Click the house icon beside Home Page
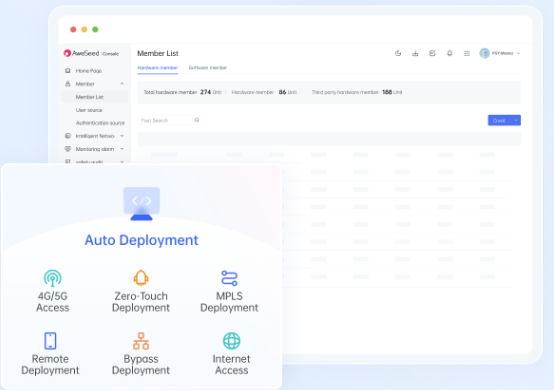The height and width of the screenshot is (390, 554). pyautogui.click(x=68, y=71)
